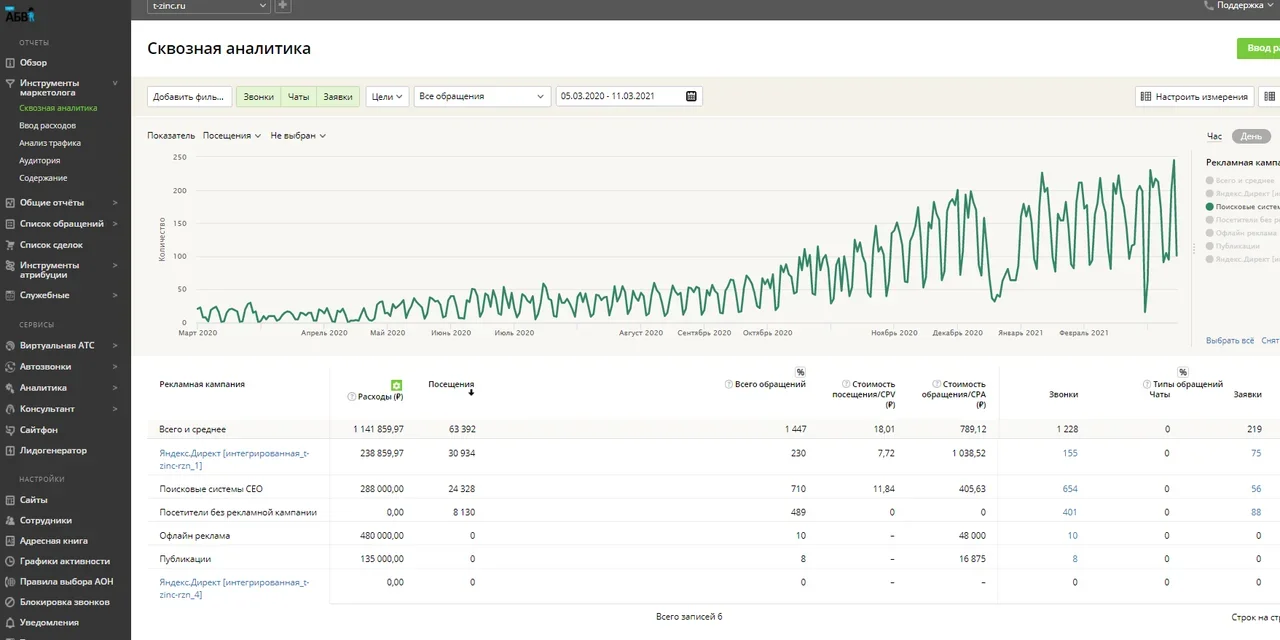Click the sort arrow under Посещения

[x=471, y=393]
